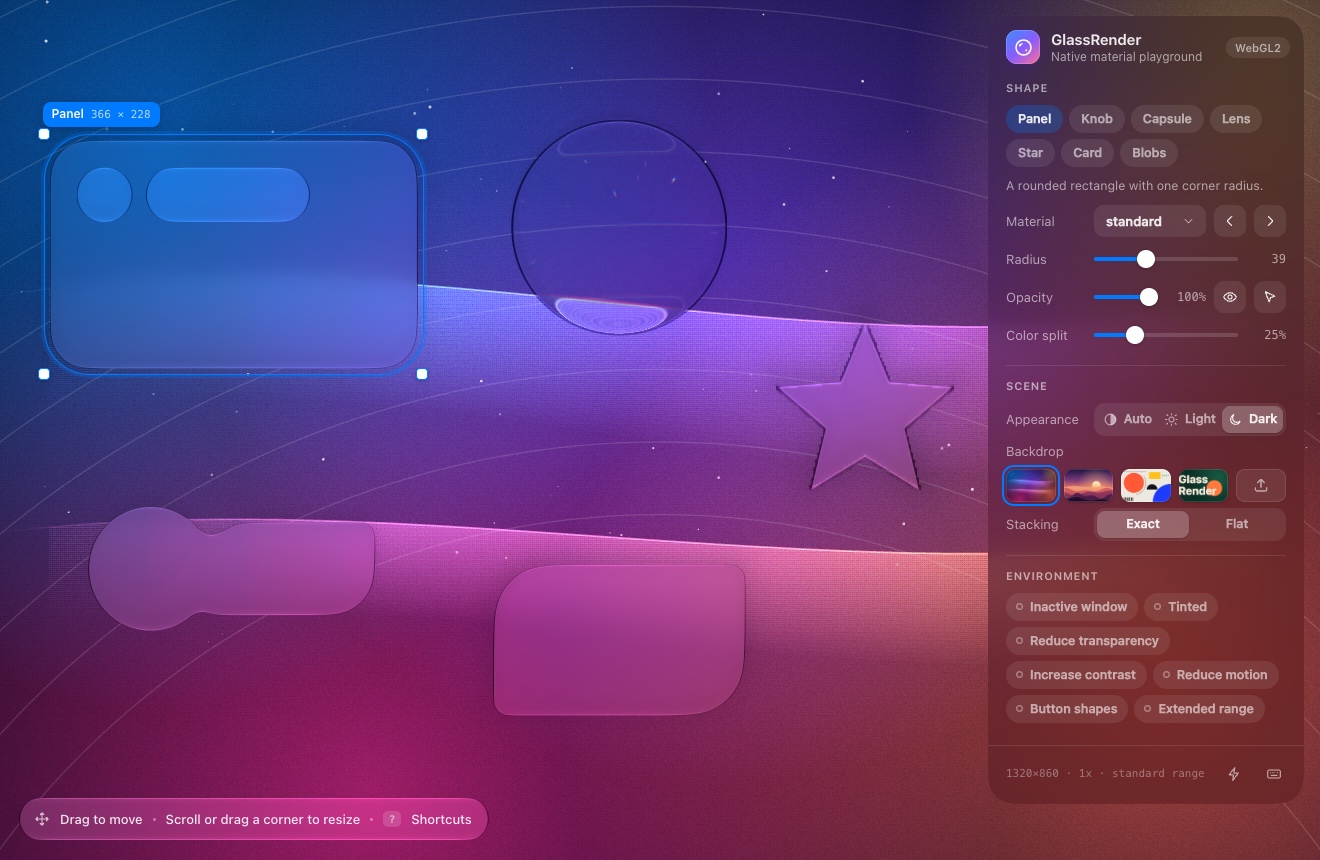Open the Material dropdown showing standard
The image size is (1320, 860).
pos(1150,221)
